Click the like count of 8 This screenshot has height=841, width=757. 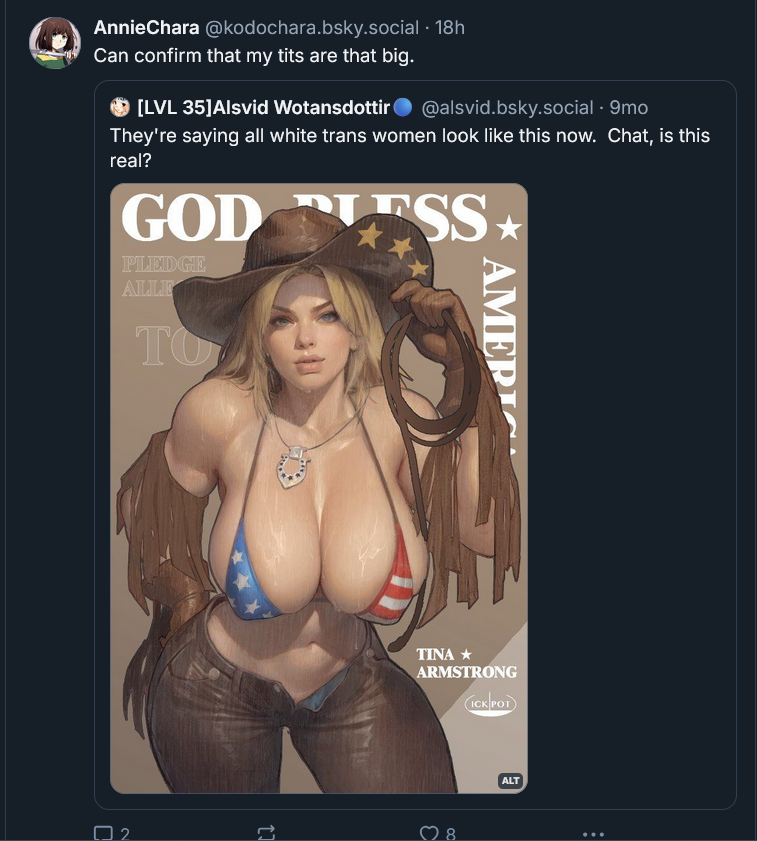click(x=451, y=833)
